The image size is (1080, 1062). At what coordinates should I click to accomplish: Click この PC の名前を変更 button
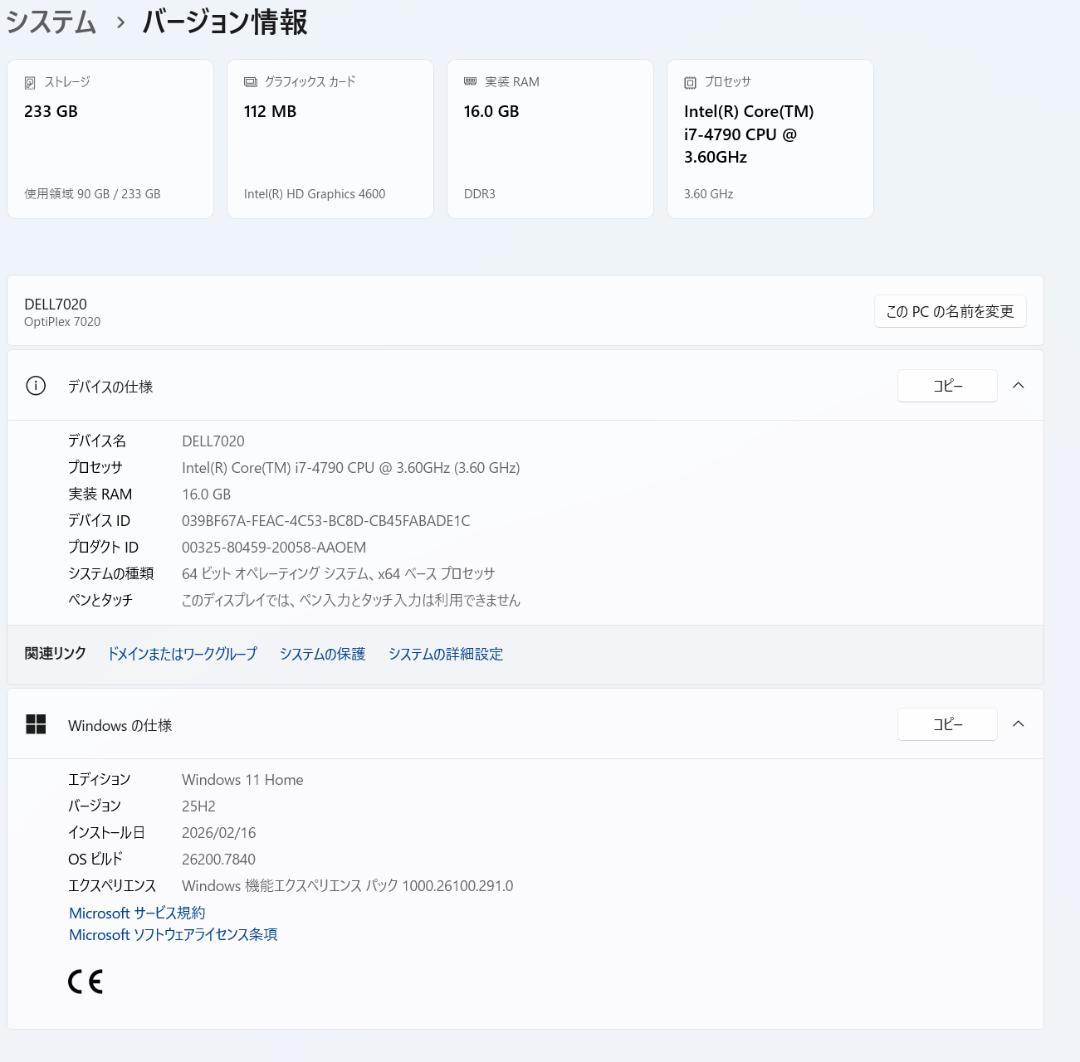950,311
